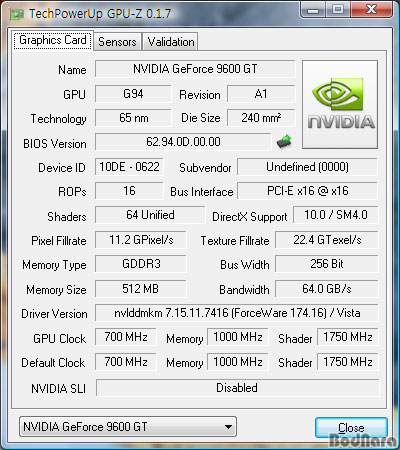Click the "Bus Interface" label
Viewport: 400px width, 450px height.
click(x=202, y=192)
